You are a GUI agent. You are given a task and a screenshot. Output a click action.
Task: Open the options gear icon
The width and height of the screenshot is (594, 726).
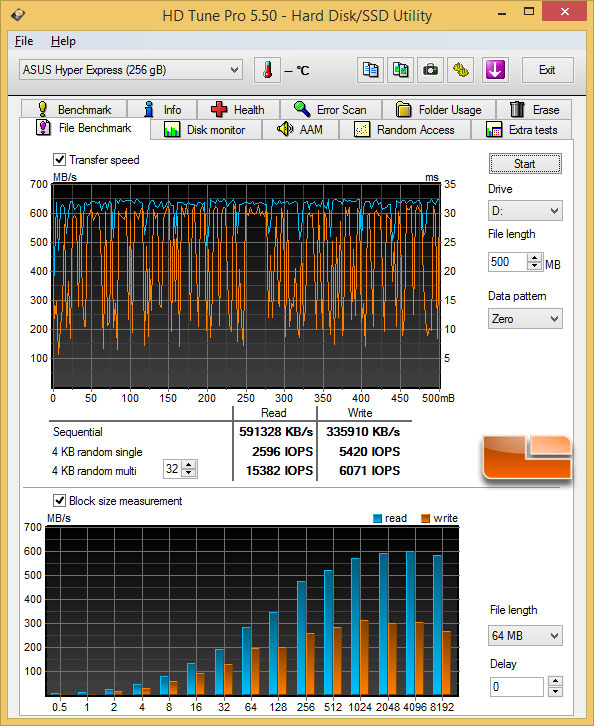[461, 70]
